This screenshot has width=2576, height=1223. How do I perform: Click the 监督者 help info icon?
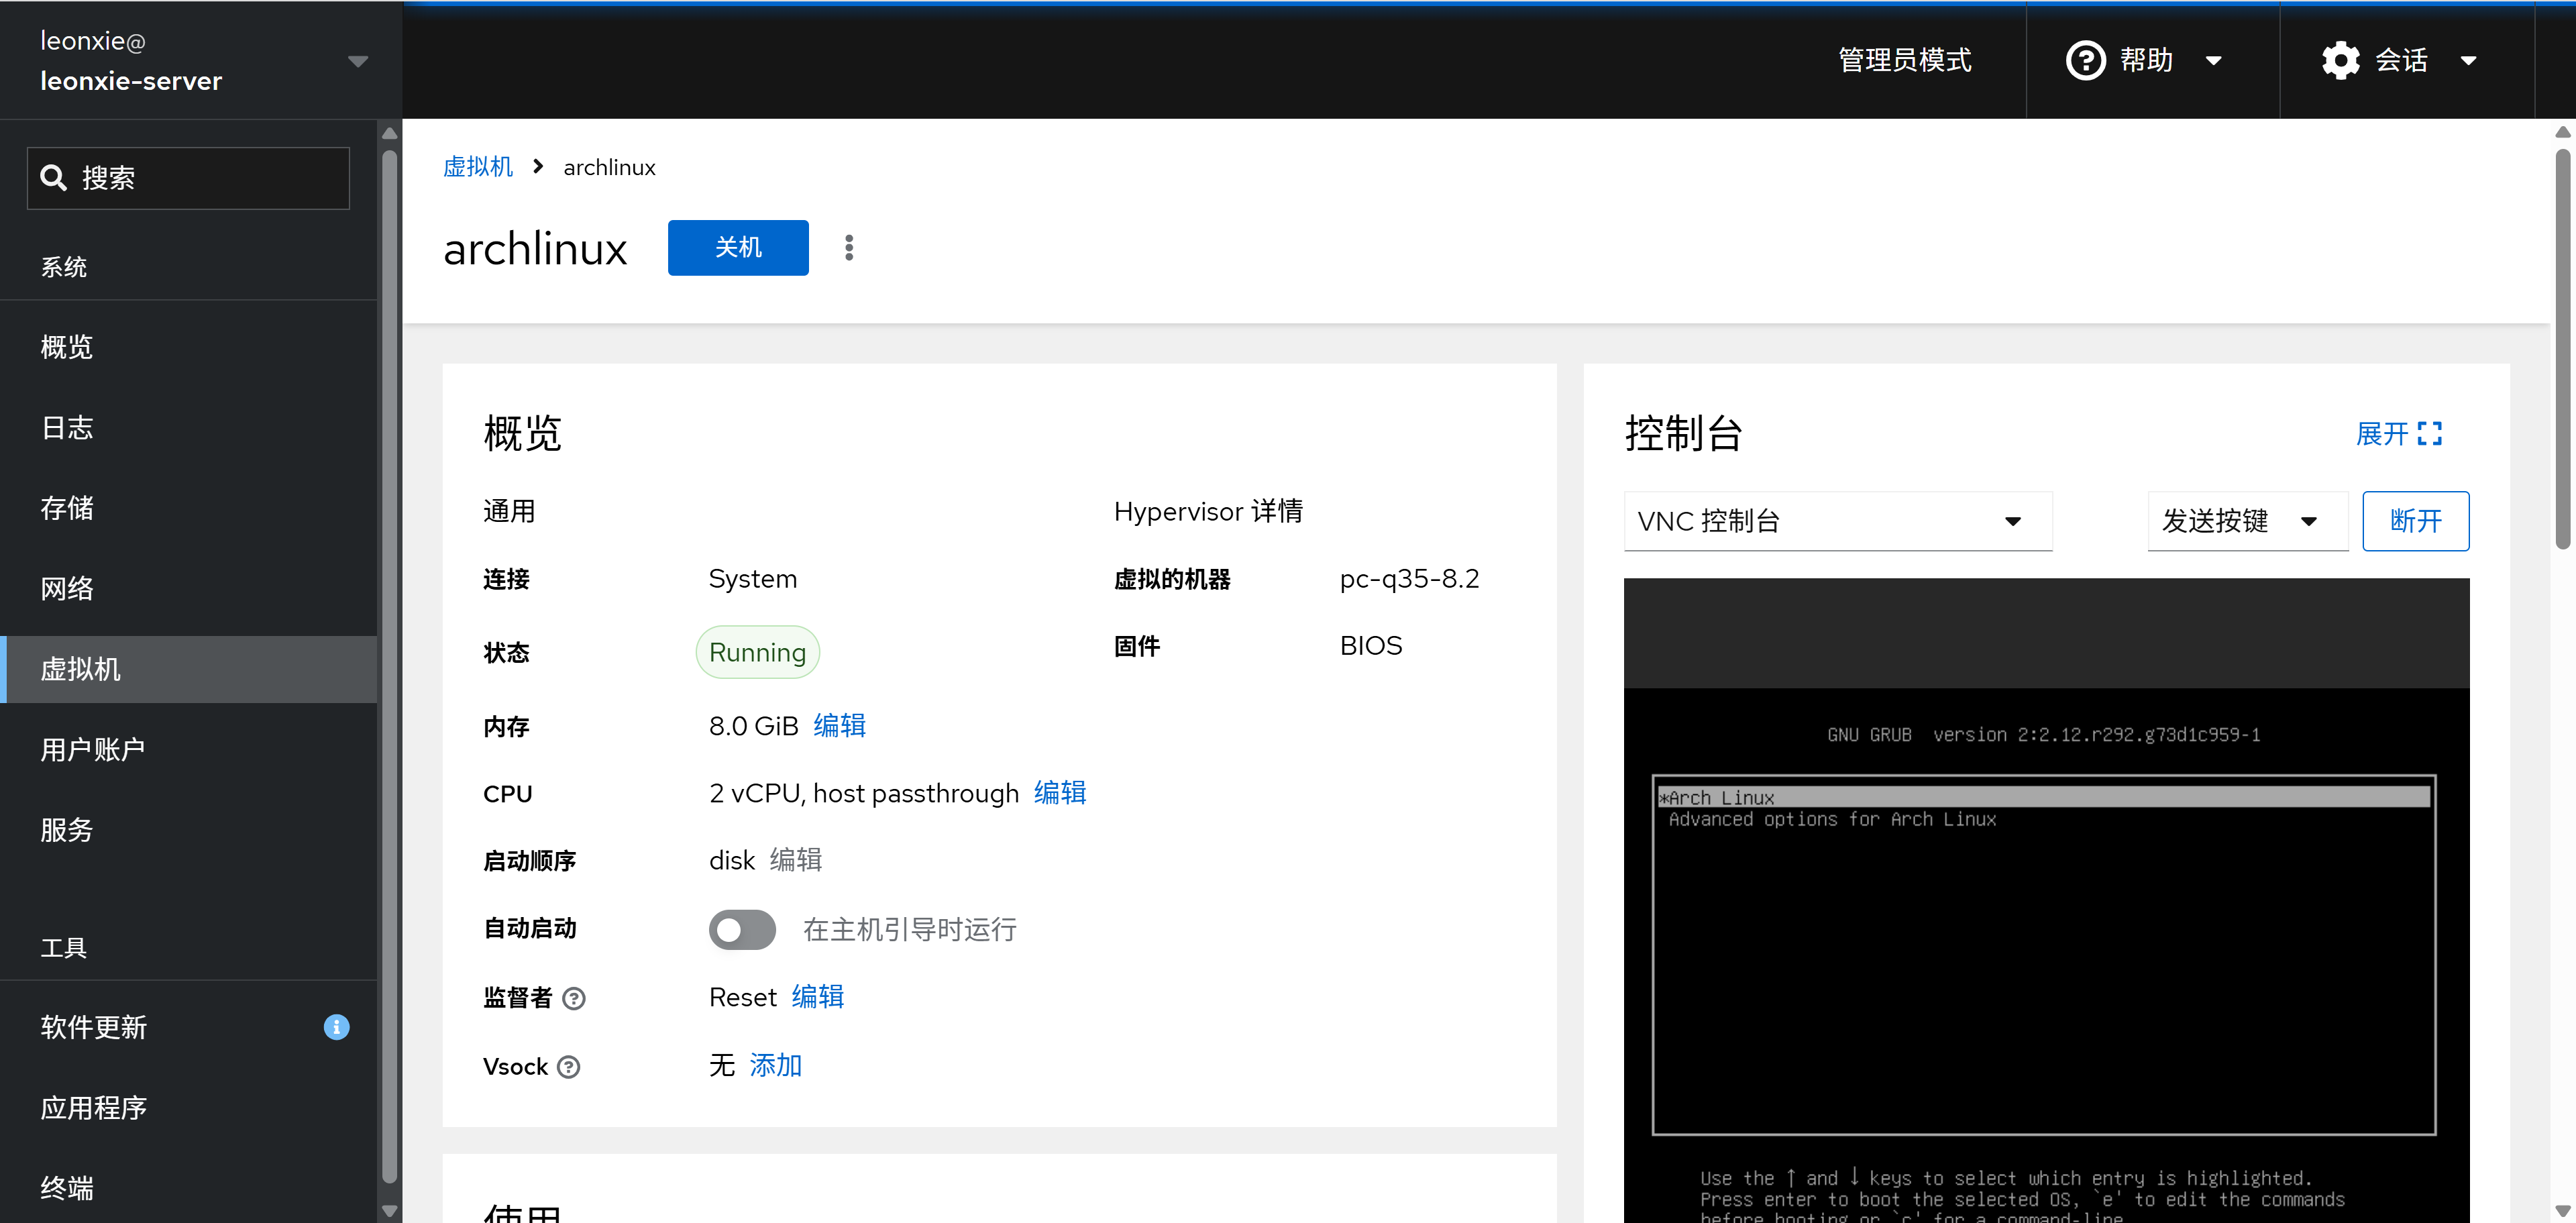click(574, 998)
